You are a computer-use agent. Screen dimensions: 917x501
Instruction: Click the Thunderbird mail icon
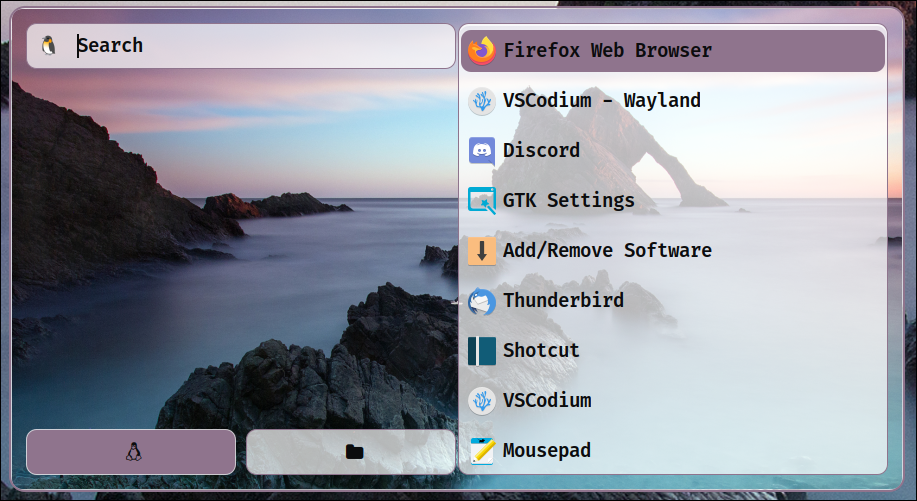482,300
